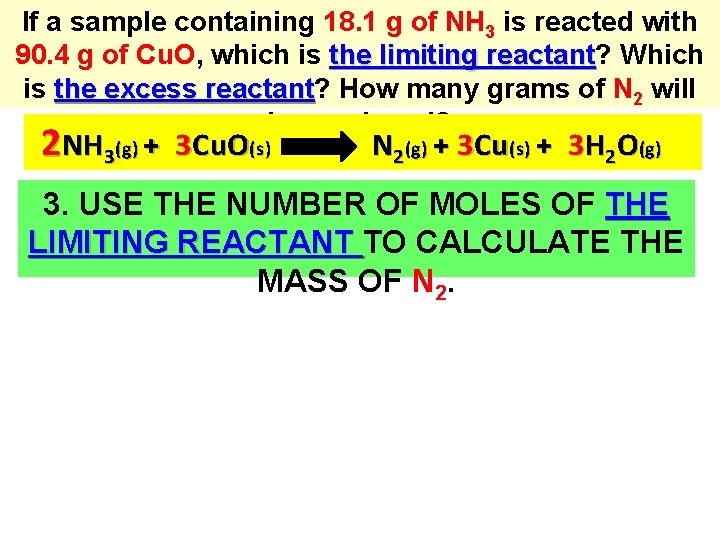720x540 pixels.
Task: Click the red 'N2' in the question text
Action: (x=628, y=90)
